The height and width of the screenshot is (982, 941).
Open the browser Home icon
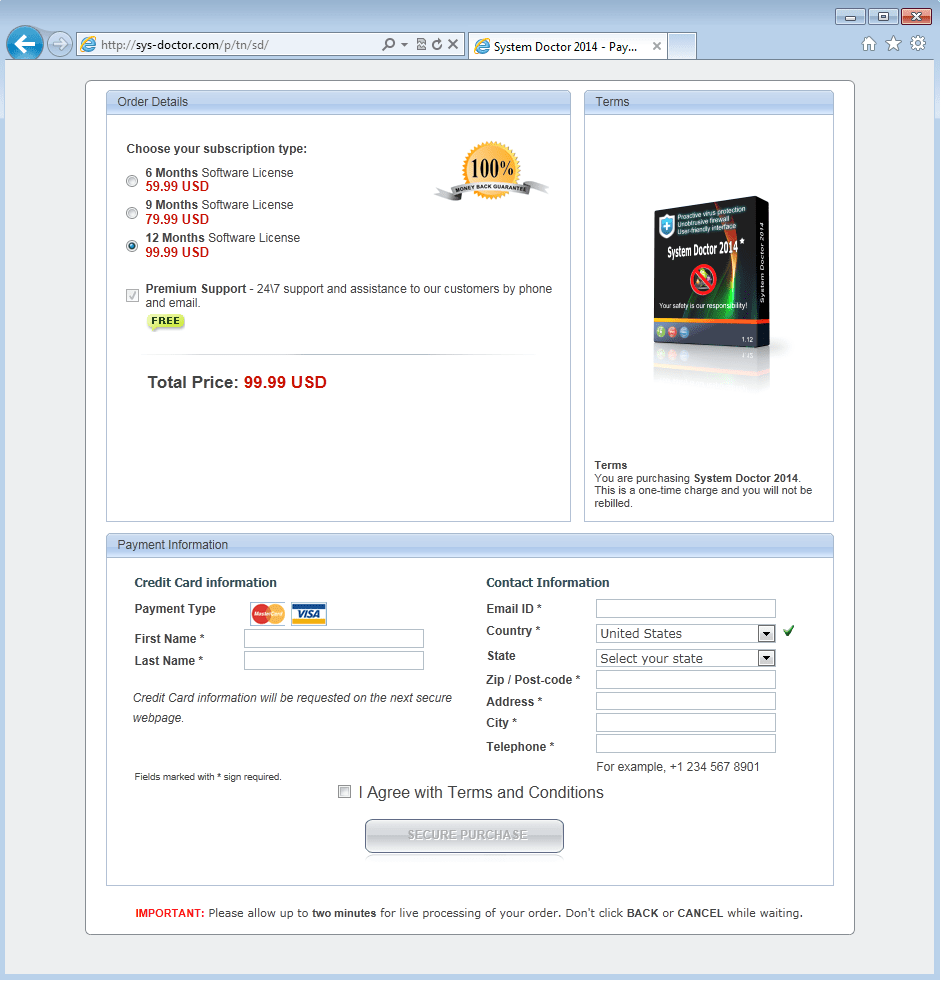pos(868,44)
